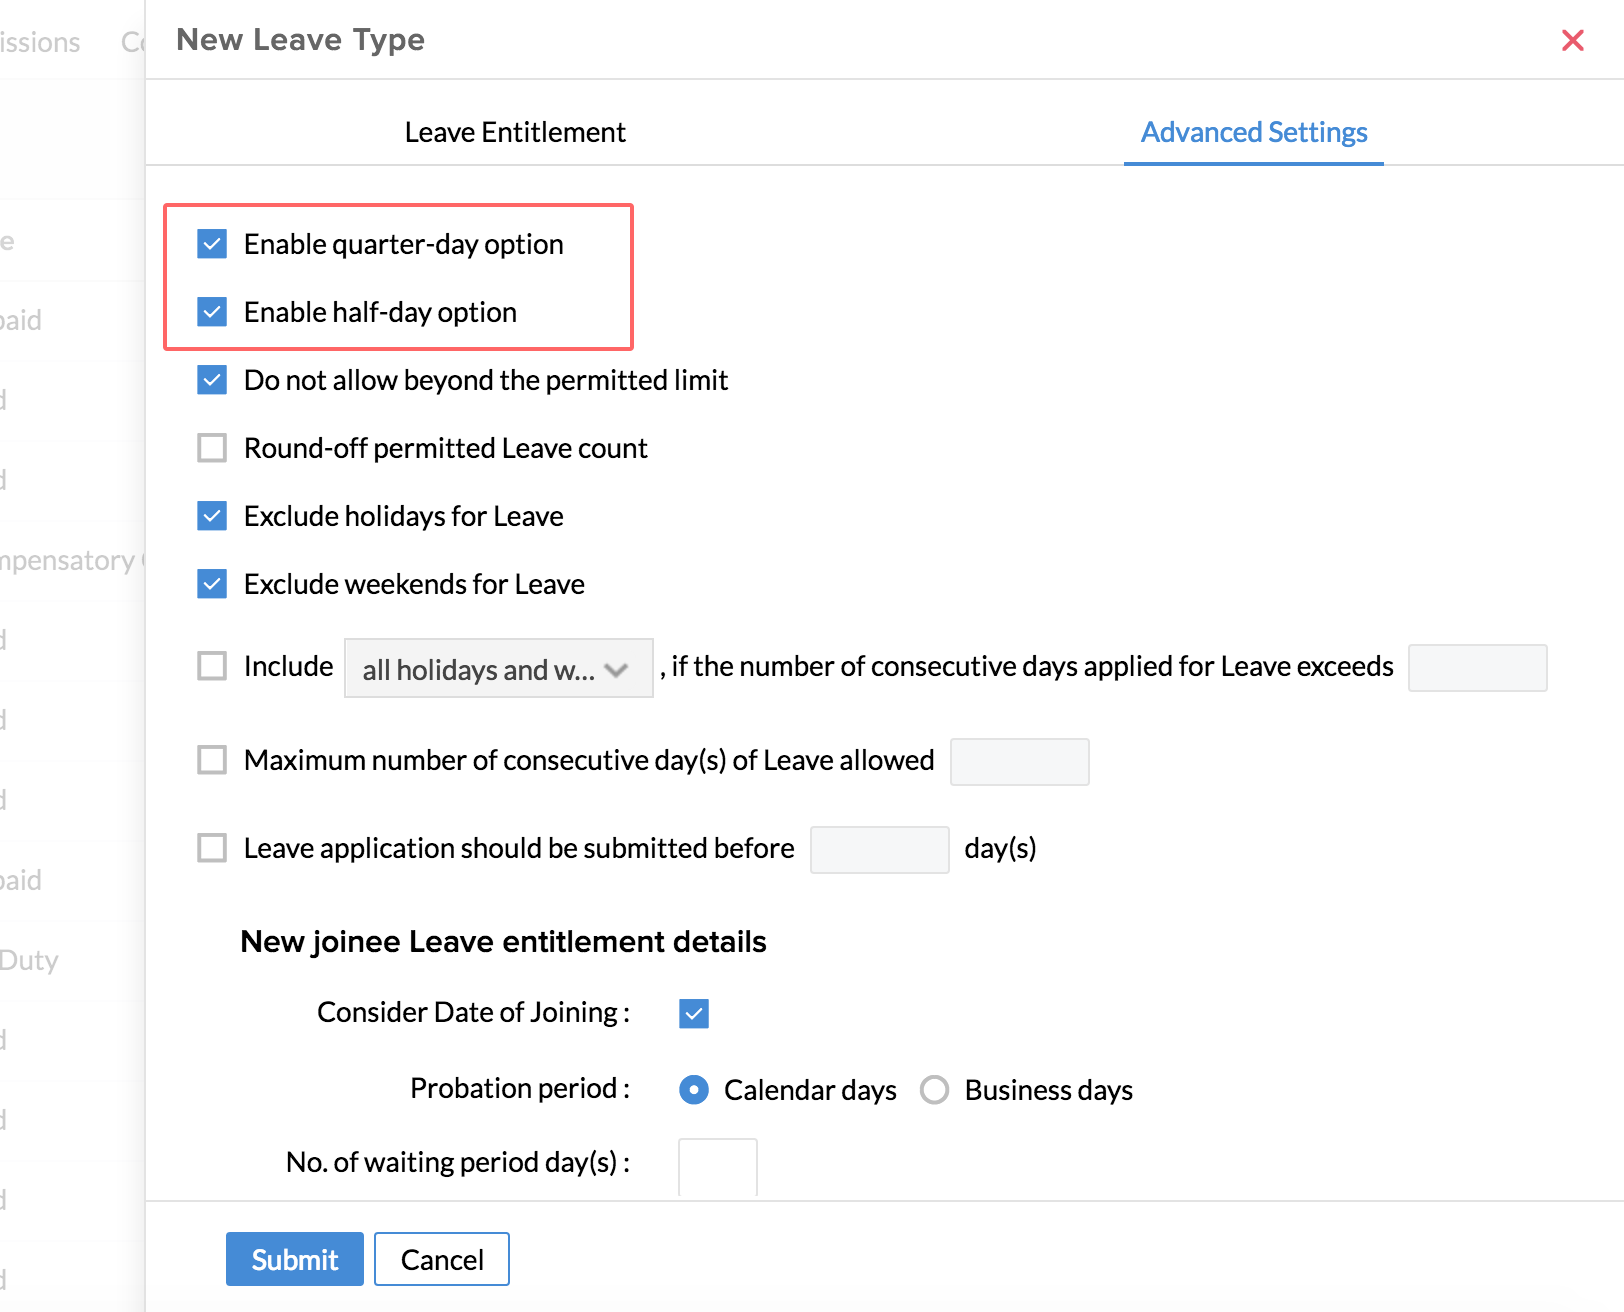Toggle Do not allow beyond permitted limit

(x=212, y=380)
